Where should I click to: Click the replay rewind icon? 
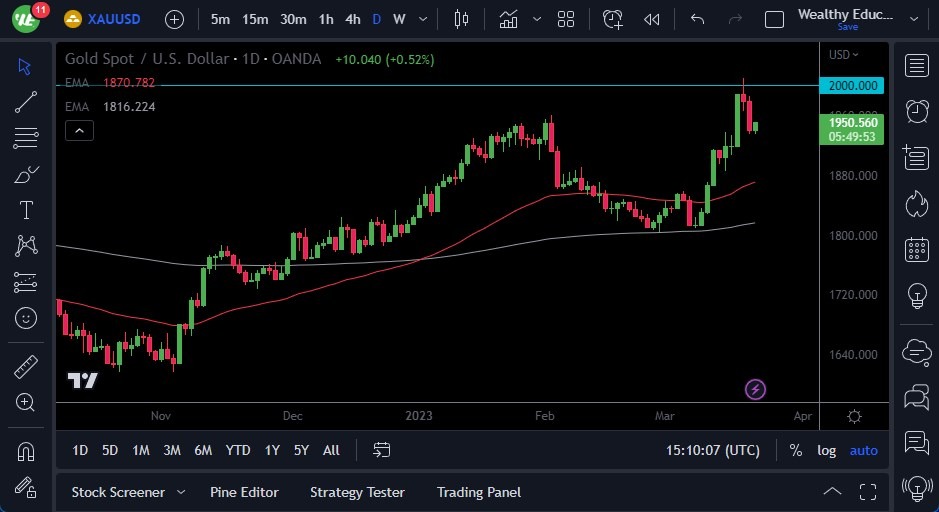pos(652,19)
